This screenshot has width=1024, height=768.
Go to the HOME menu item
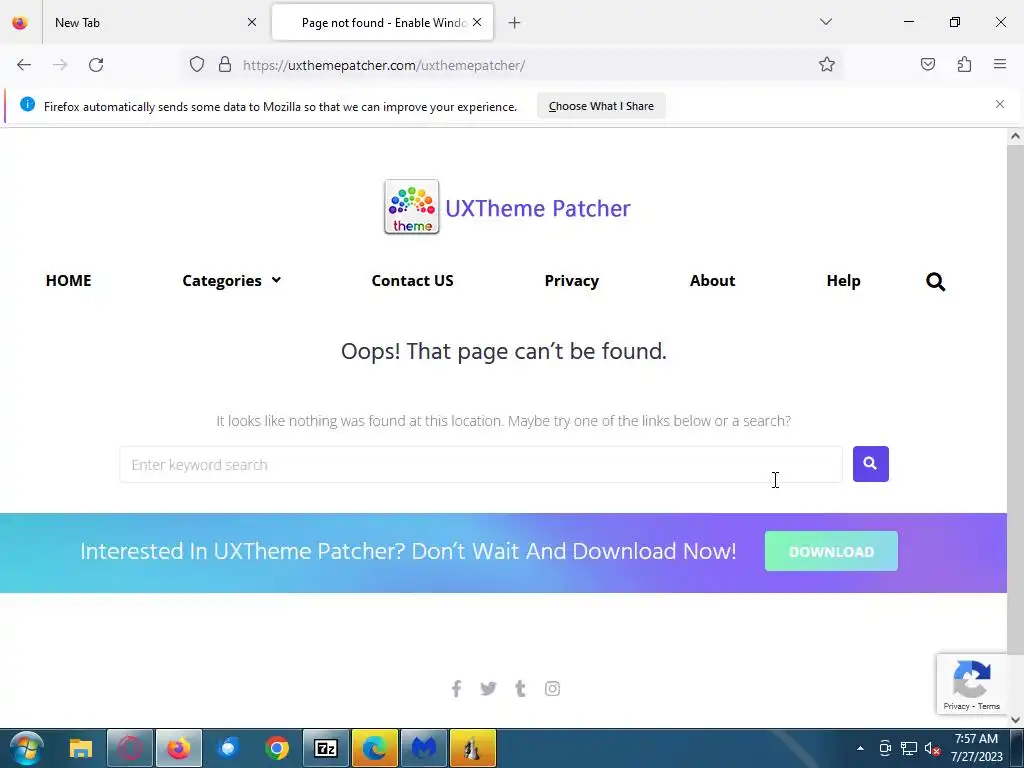point(69,281)
